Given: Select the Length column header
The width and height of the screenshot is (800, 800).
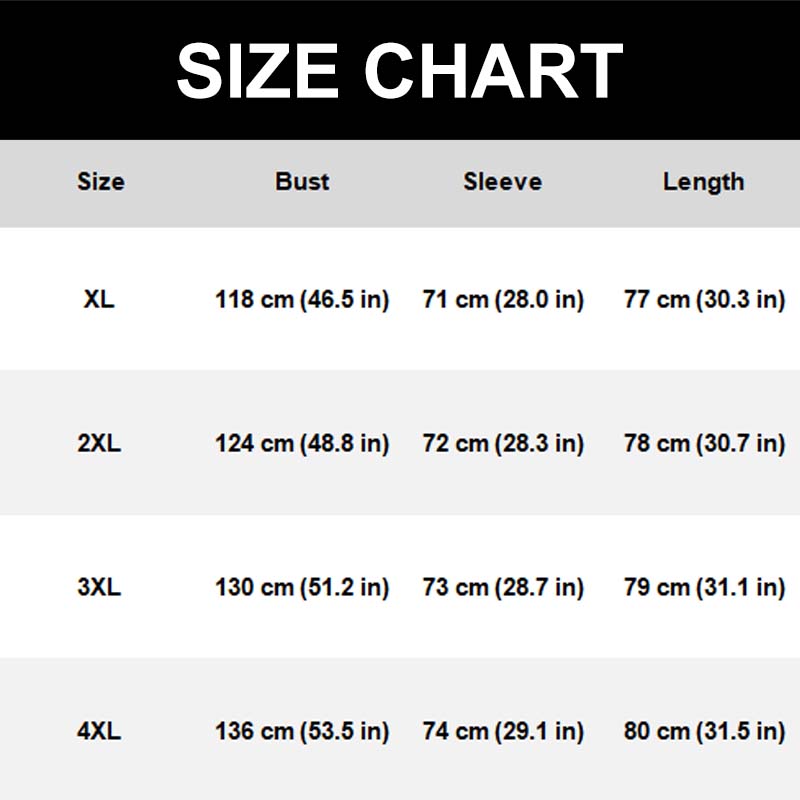Looking at the screenshot, I should coord(703,182).
